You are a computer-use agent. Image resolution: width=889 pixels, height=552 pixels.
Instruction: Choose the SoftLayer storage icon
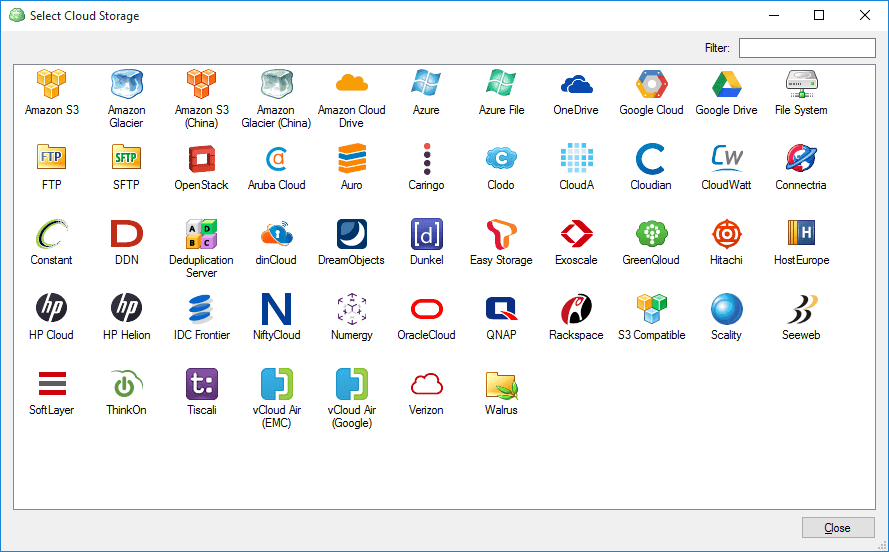click(x=51, y=384)
